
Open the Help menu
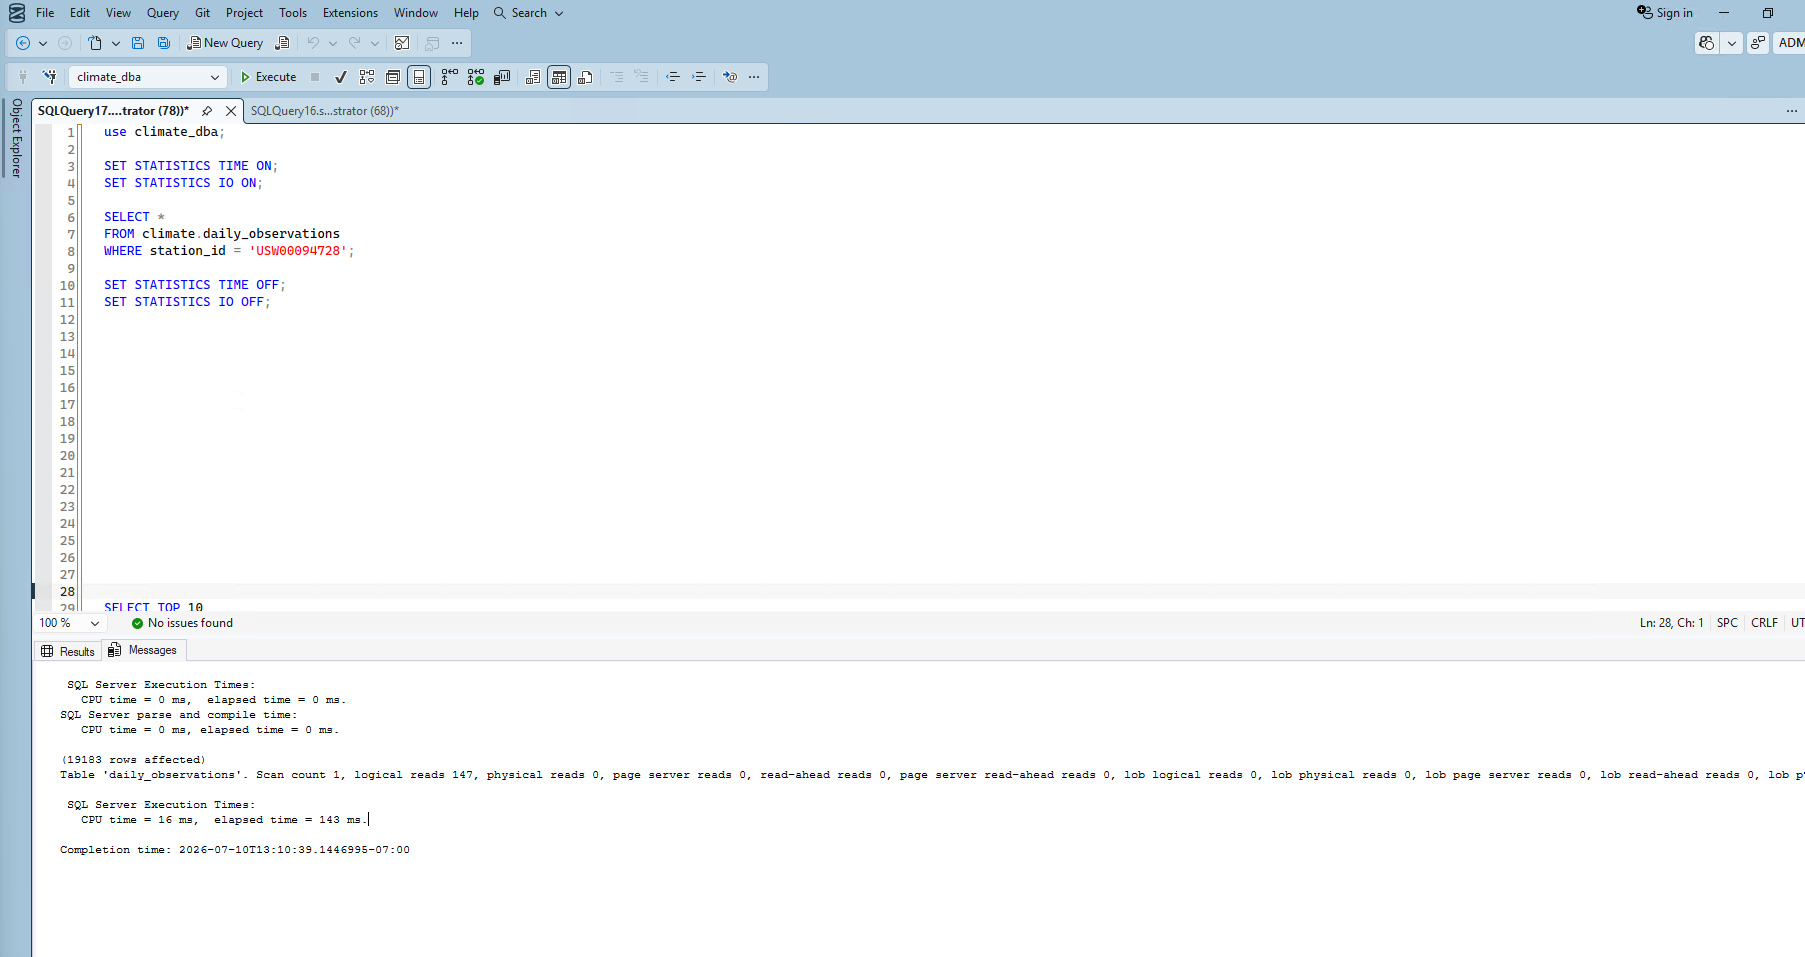click(x=466, y=13)
